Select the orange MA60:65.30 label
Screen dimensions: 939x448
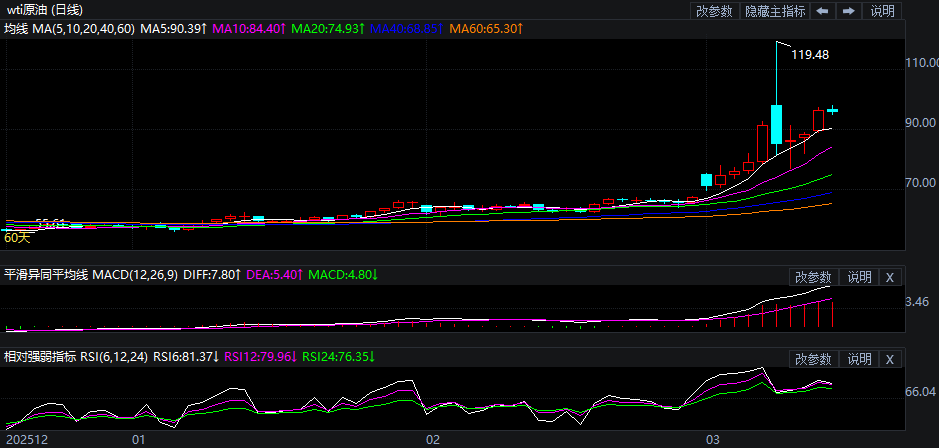point(487,30)
